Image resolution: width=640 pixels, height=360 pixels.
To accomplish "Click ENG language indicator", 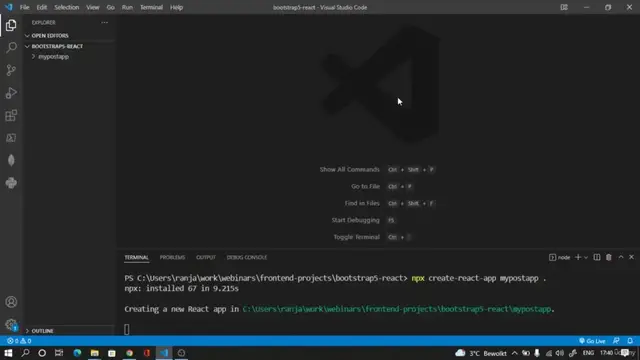I will 588,353.
